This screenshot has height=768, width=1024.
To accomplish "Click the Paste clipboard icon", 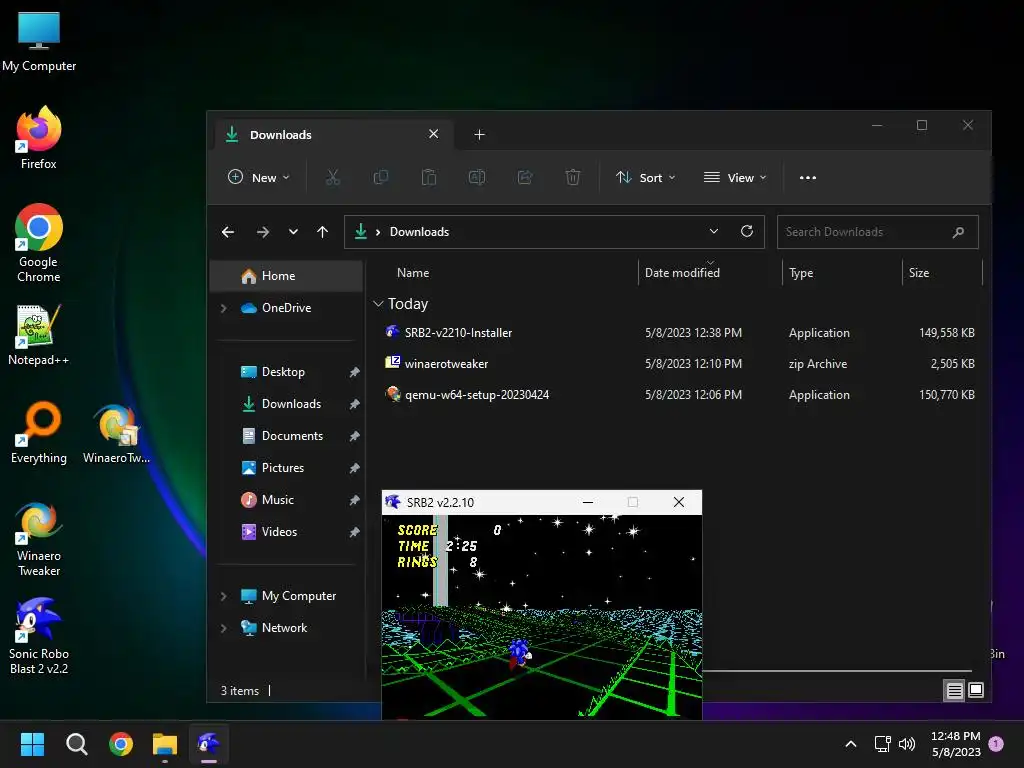I will pos(428,177).
